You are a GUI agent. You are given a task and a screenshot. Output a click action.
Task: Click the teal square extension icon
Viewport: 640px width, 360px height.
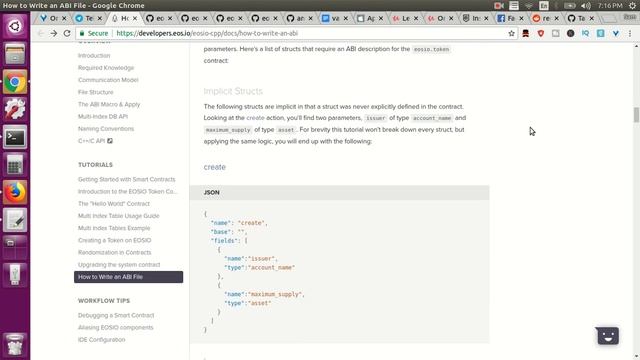pos(600,33)
